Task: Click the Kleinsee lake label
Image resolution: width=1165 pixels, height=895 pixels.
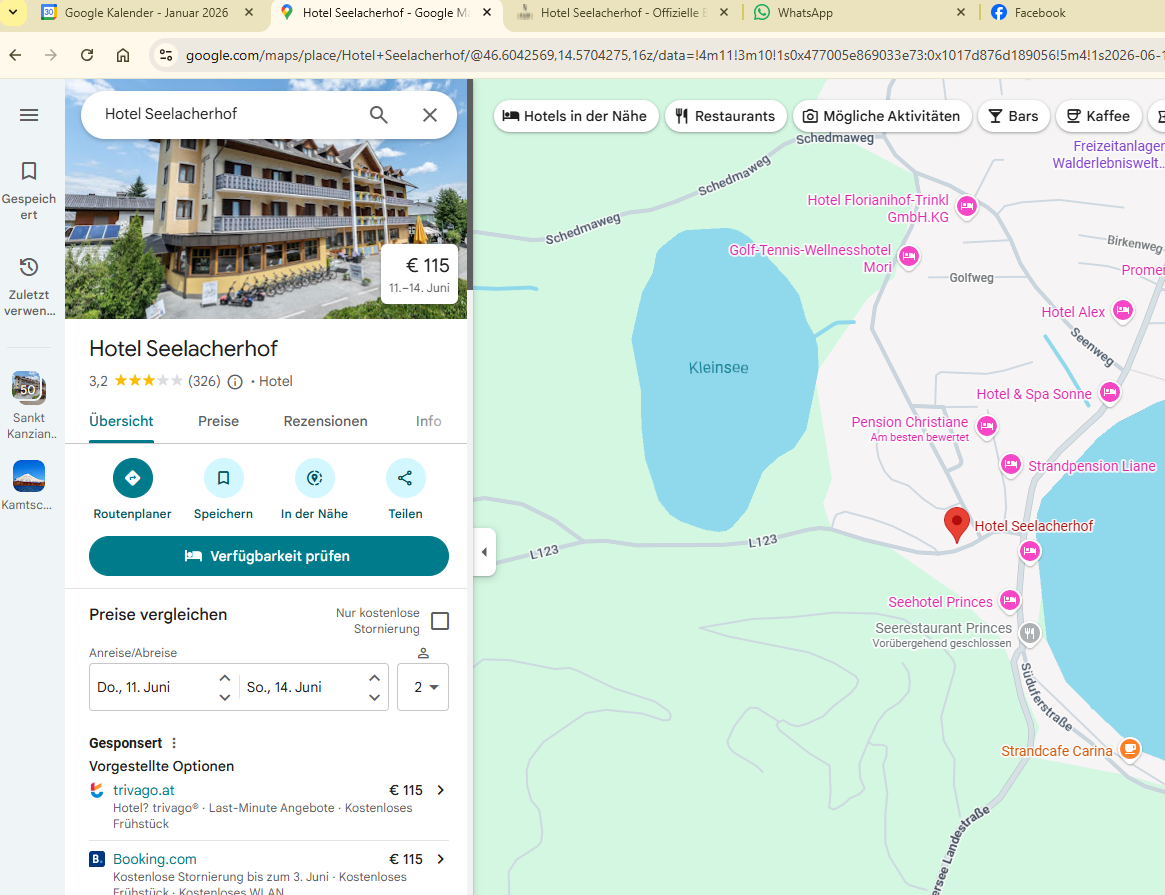Action: click(x=718, y=368)
